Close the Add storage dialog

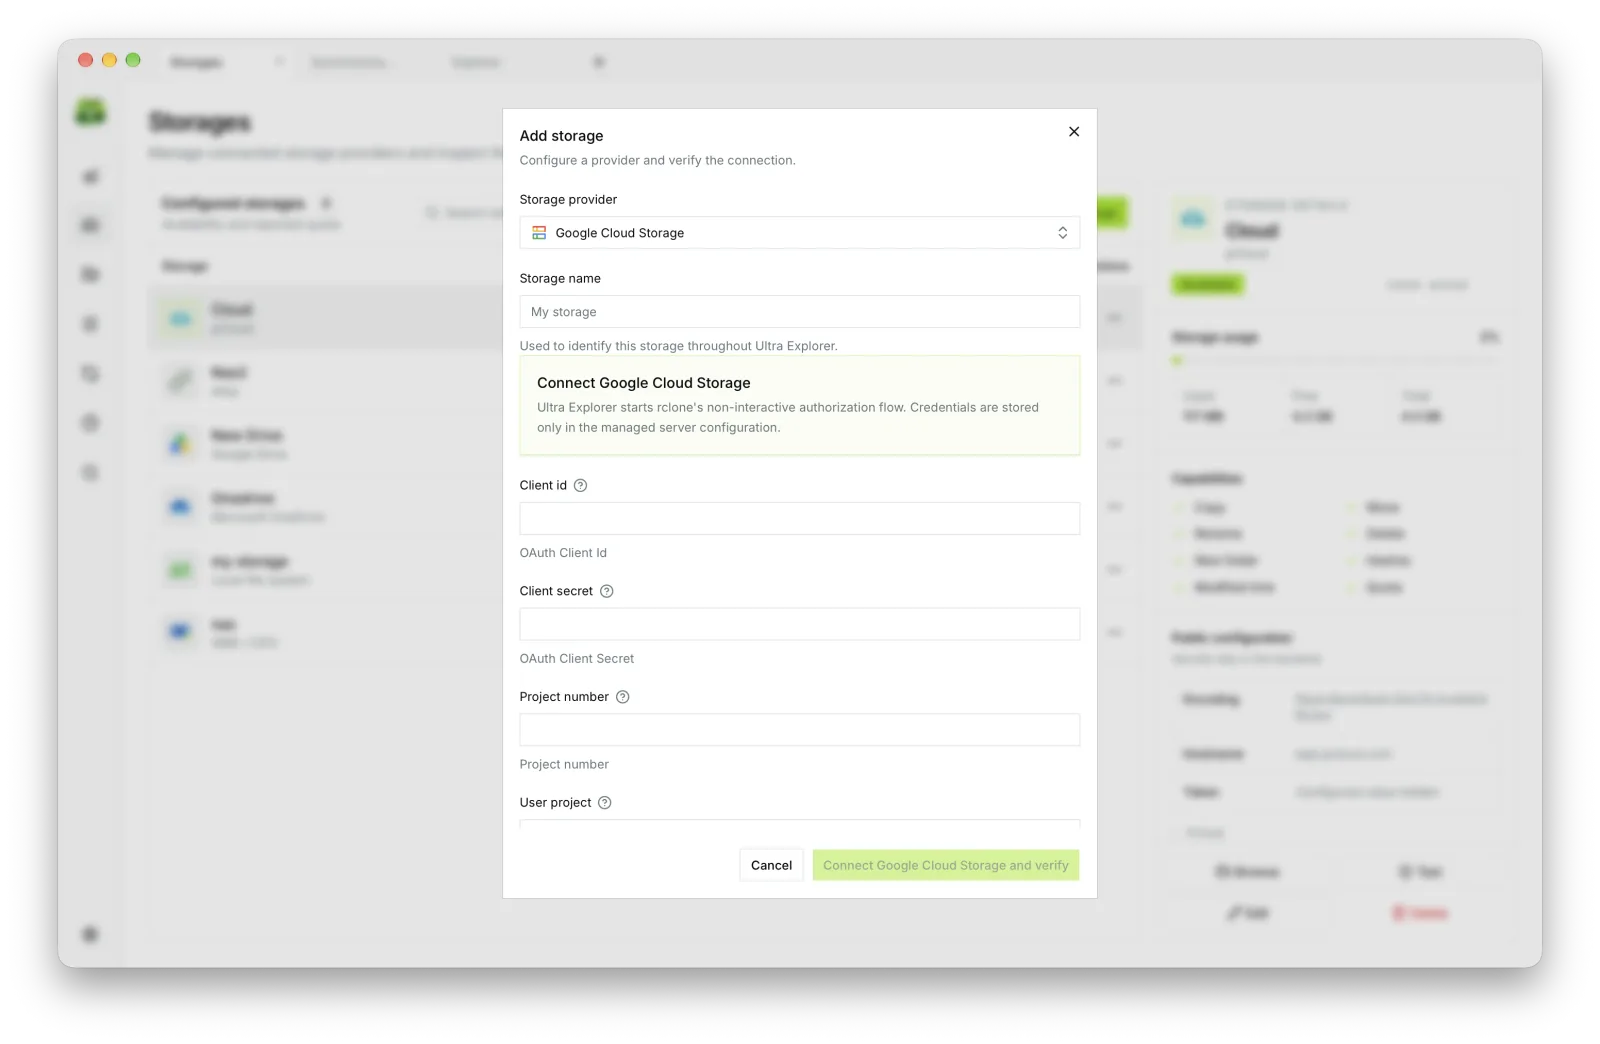point(1073,132)
